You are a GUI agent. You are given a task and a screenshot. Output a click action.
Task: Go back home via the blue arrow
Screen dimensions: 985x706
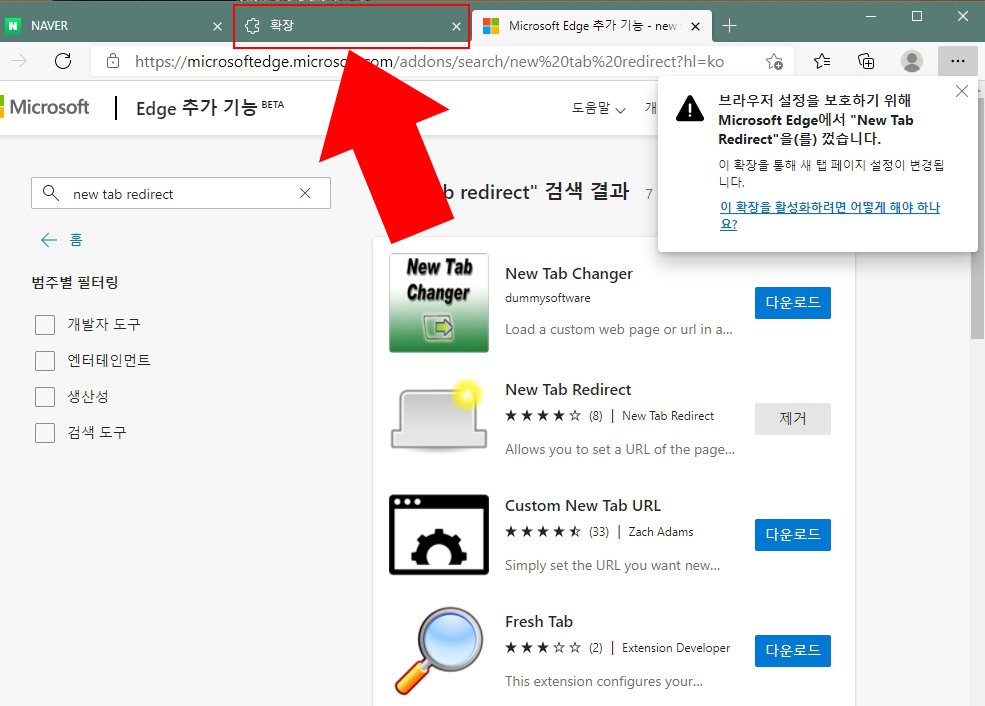[49, 239]
